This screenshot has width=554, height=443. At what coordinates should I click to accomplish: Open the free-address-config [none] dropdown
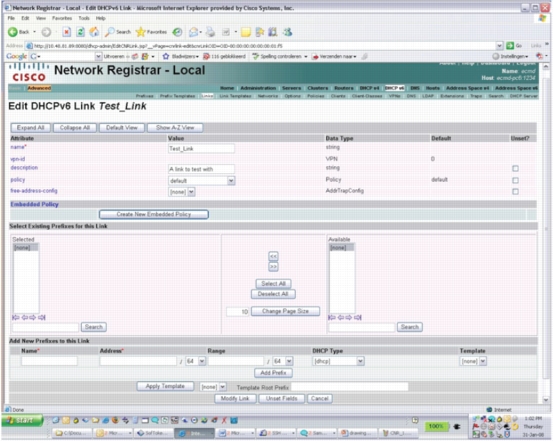191,193
